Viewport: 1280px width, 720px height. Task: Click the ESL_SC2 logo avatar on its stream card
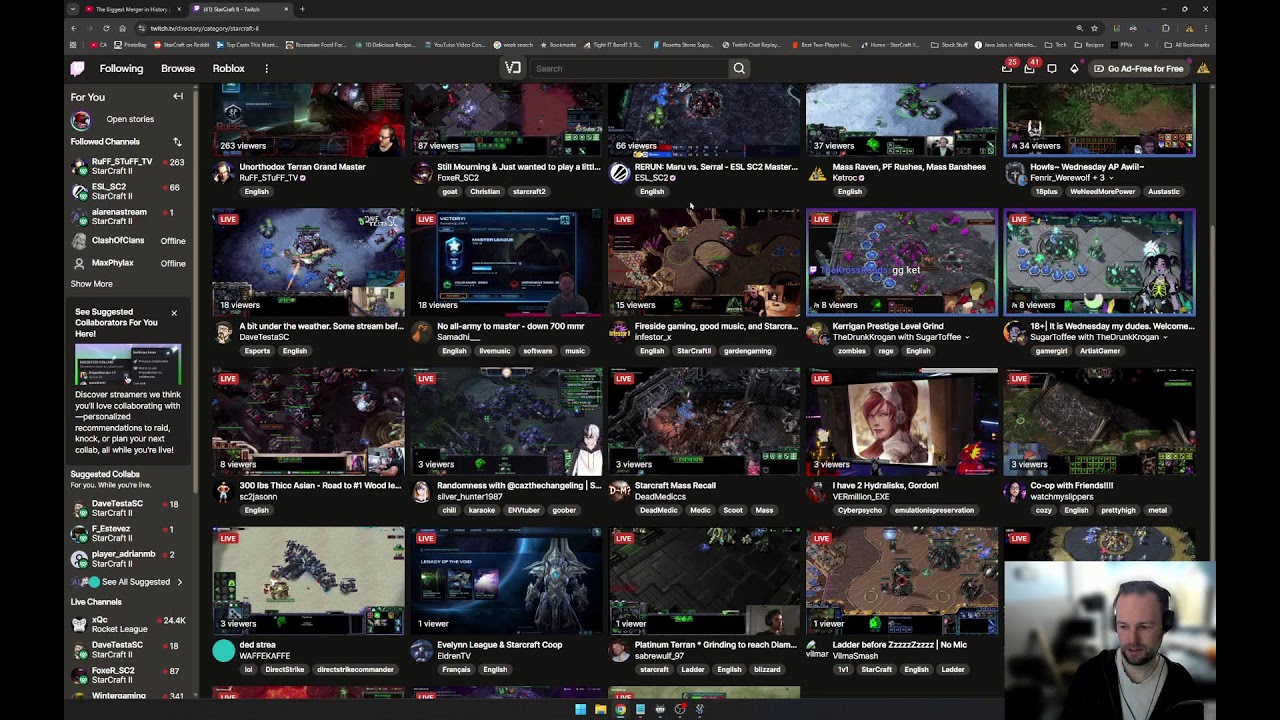(619, 172)
